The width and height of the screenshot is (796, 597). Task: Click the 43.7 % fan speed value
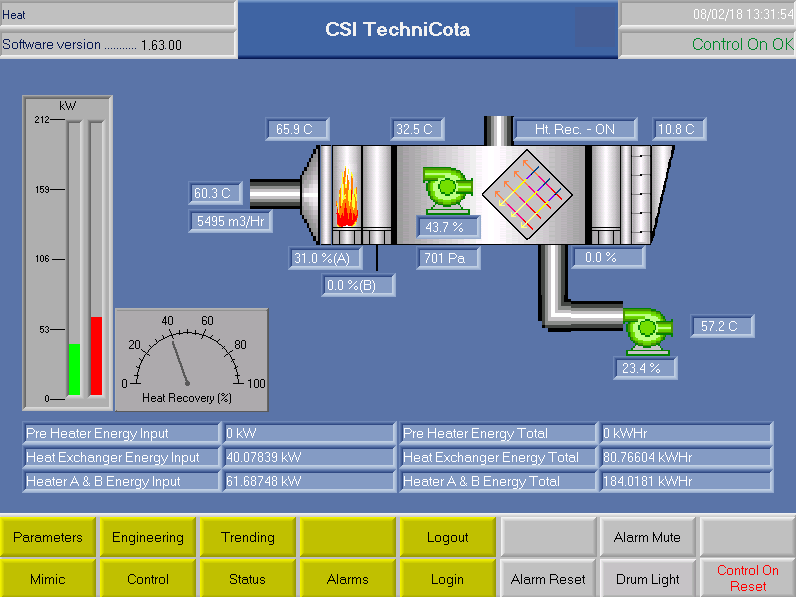coord(448,227)
